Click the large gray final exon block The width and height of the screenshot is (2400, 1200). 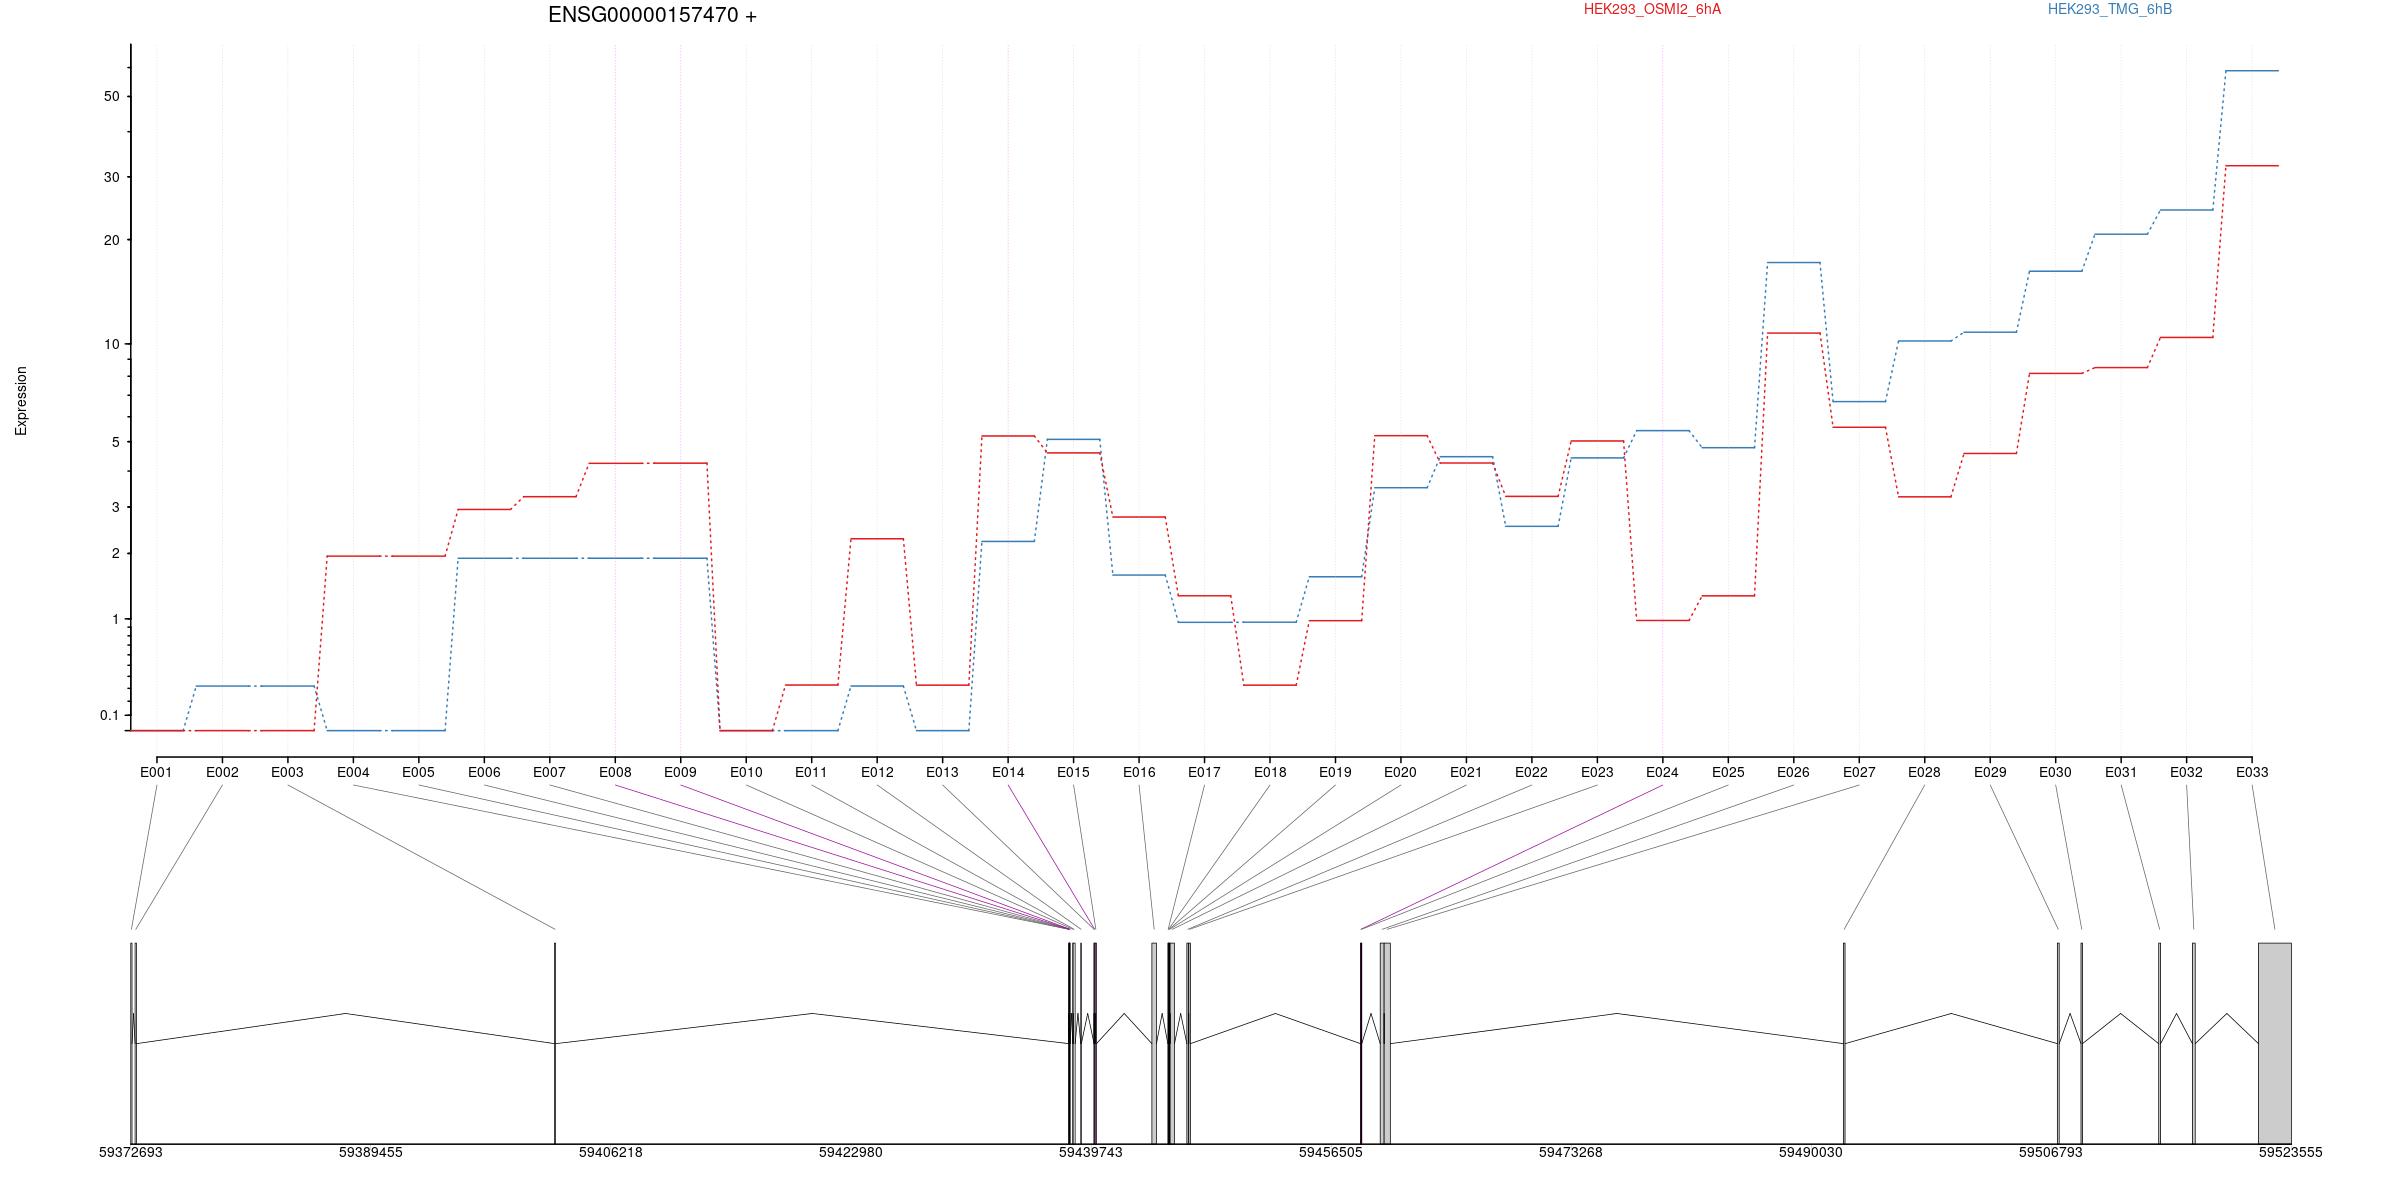click(2274, 1042)
